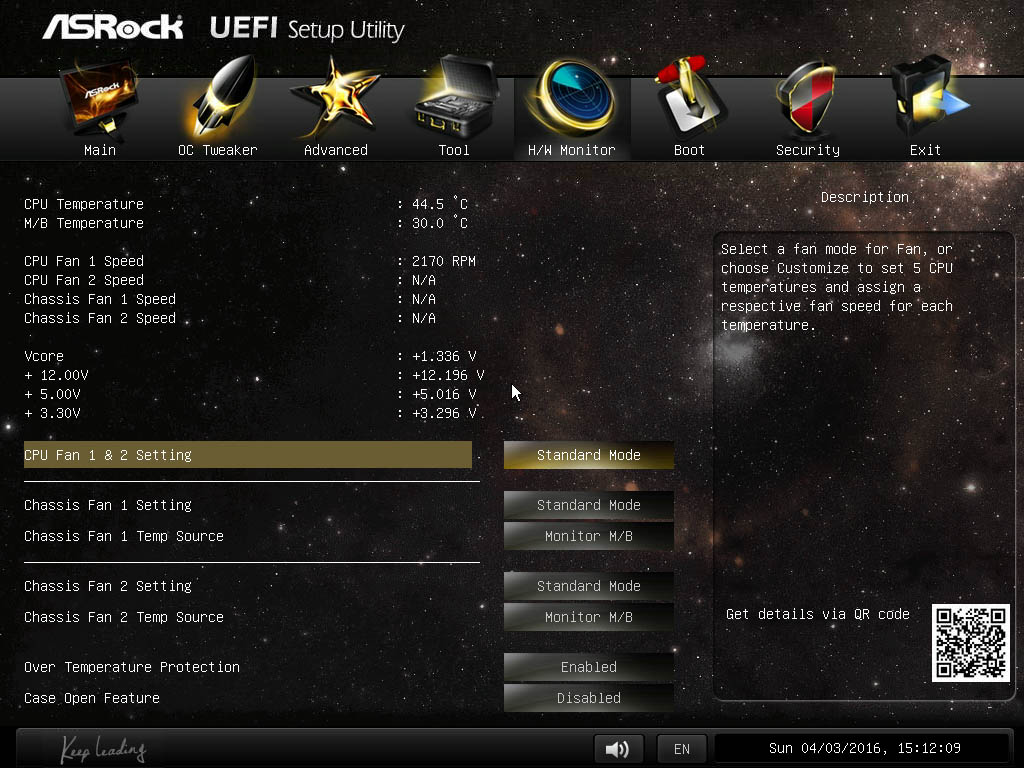
Task: Select the OC Tweaker rocket icon
Action: (219, 97)
